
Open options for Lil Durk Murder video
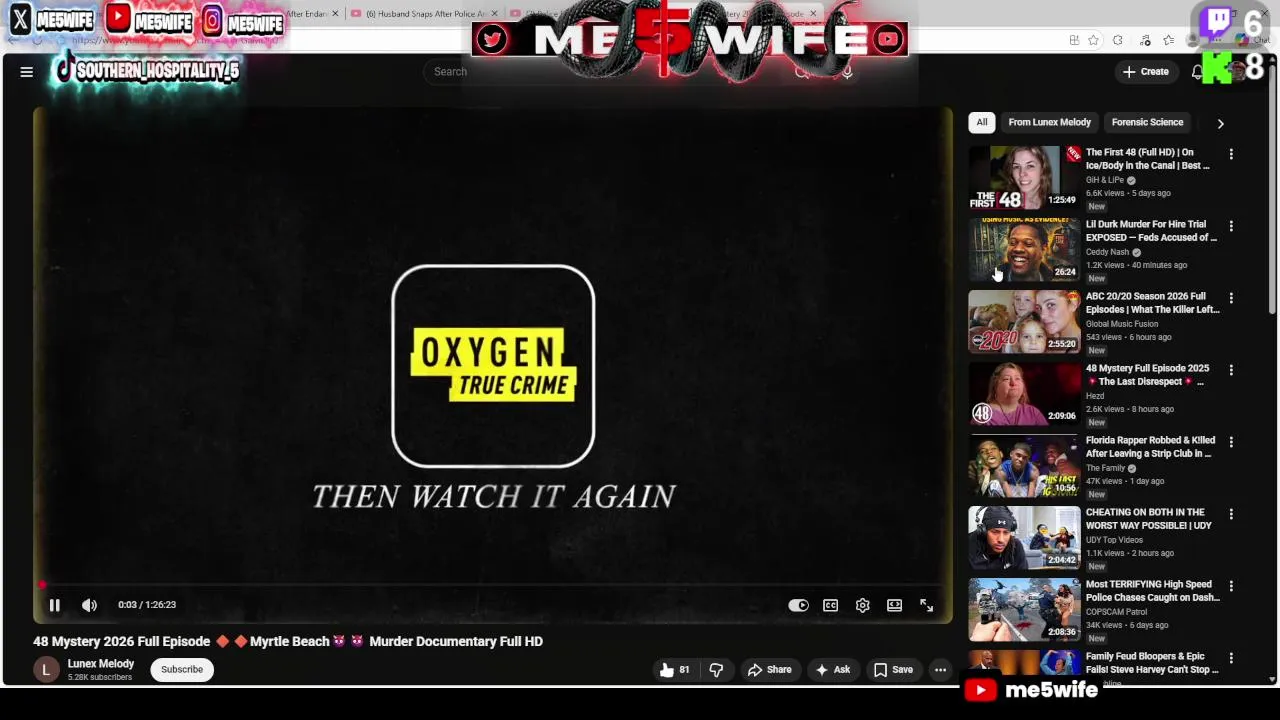(1231, 226)
